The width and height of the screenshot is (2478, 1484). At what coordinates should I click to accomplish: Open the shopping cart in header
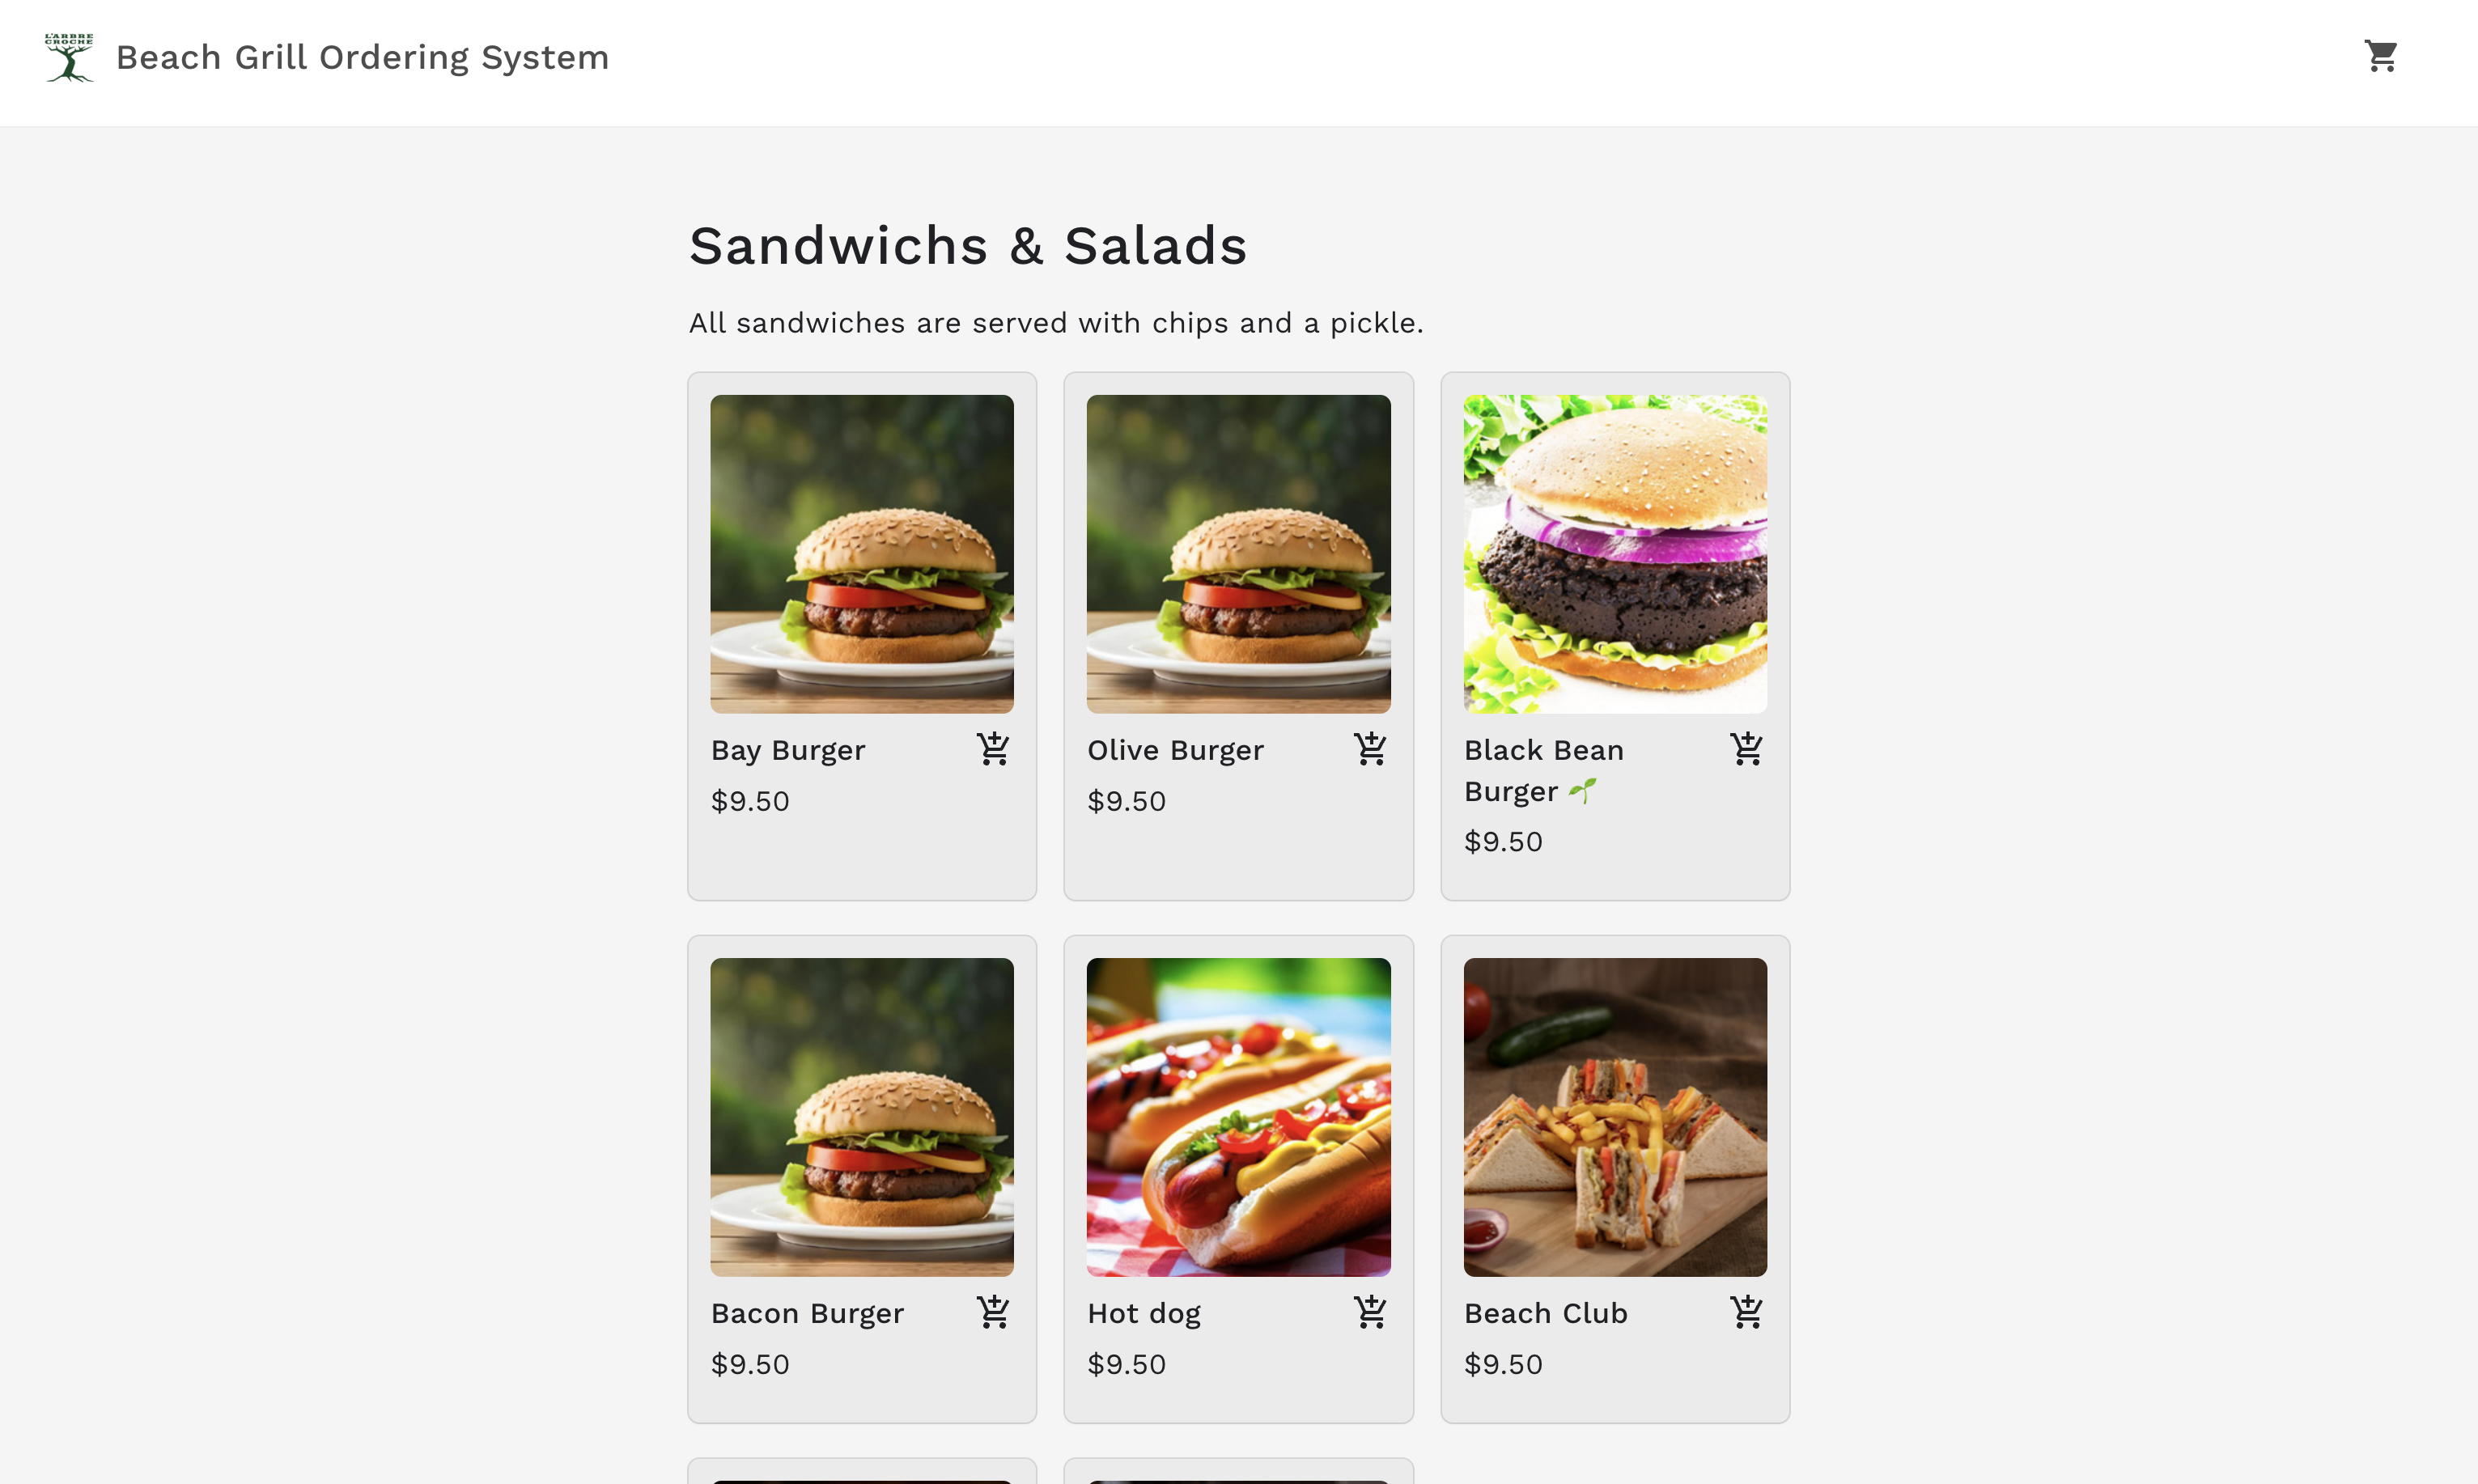2380,56
